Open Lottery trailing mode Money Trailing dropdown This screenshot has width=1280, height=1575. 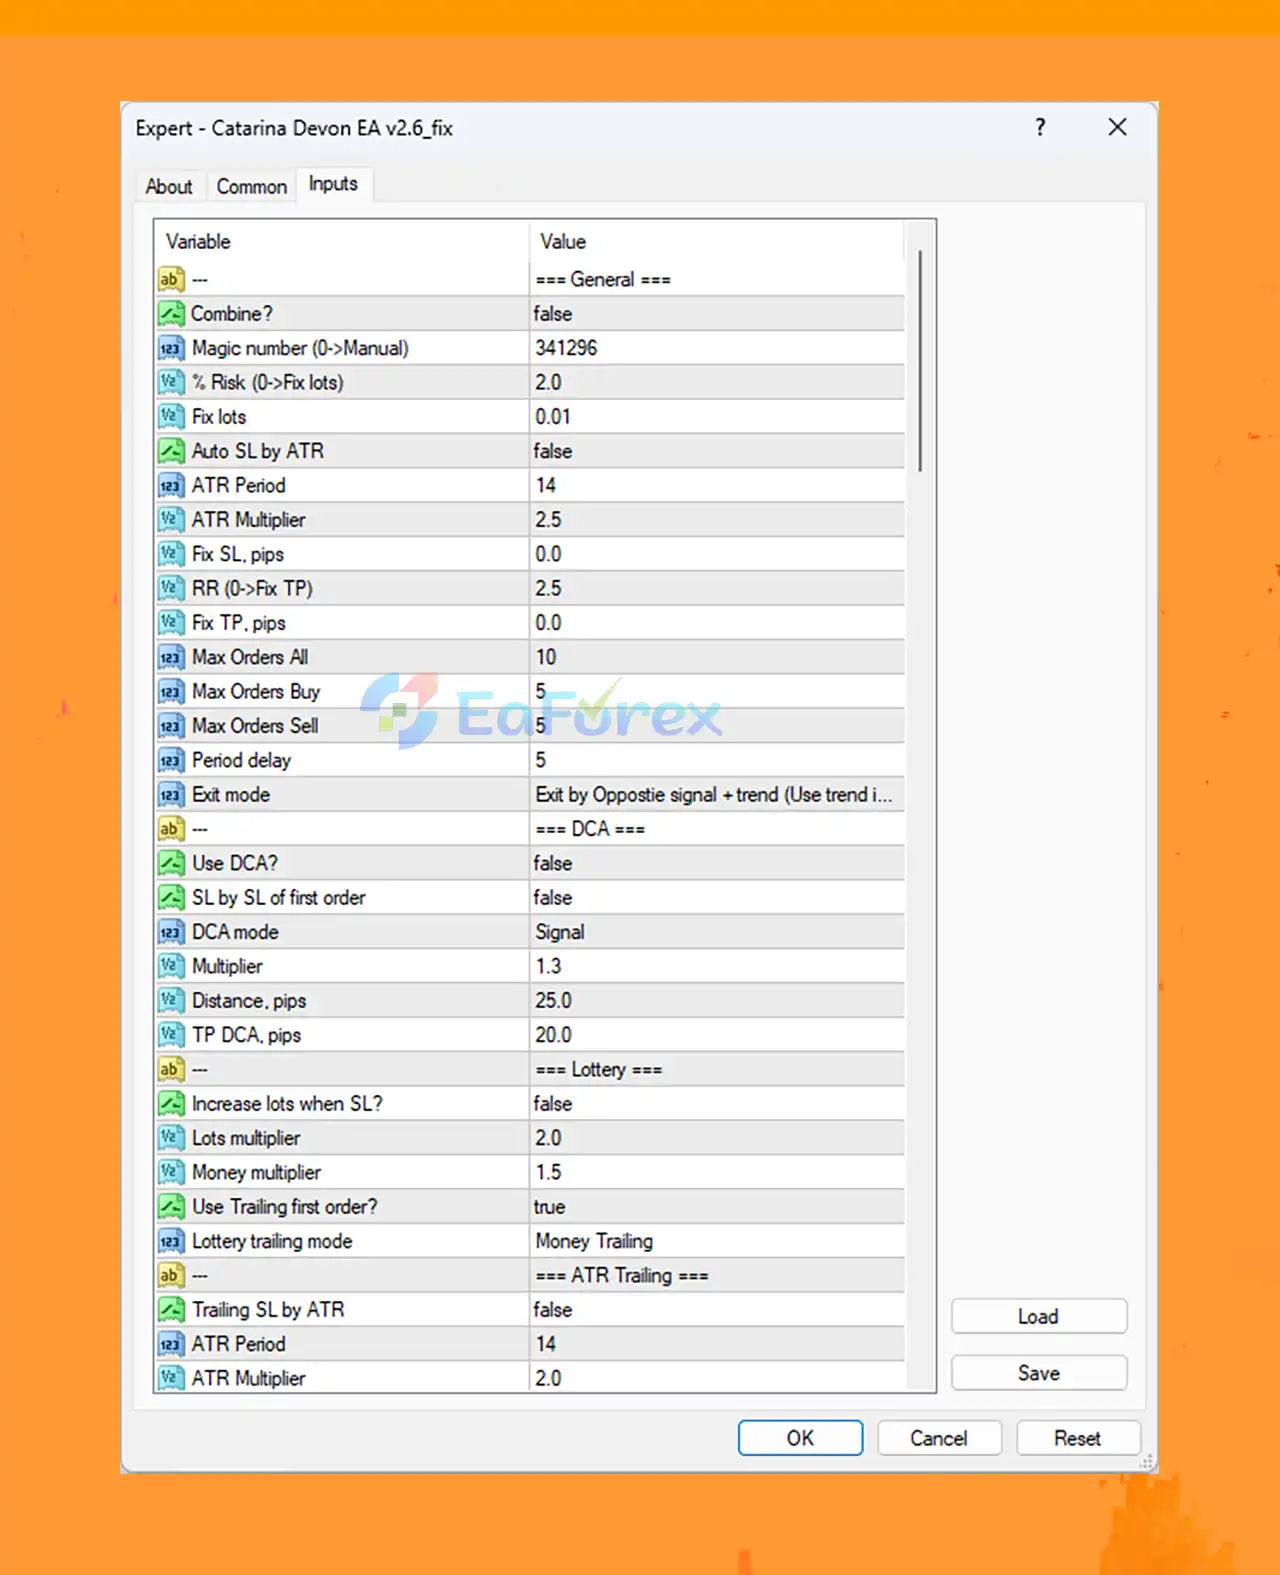point(716,1241)
